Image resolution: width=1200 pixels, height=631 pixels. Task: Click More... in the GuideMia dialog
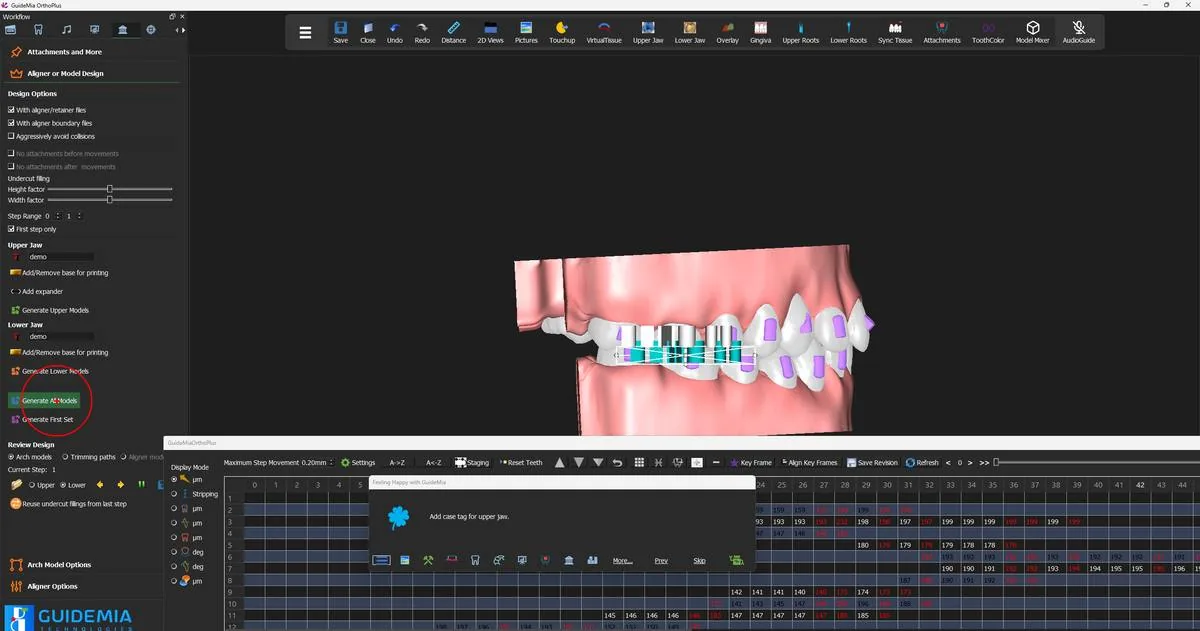coord(623,561)
